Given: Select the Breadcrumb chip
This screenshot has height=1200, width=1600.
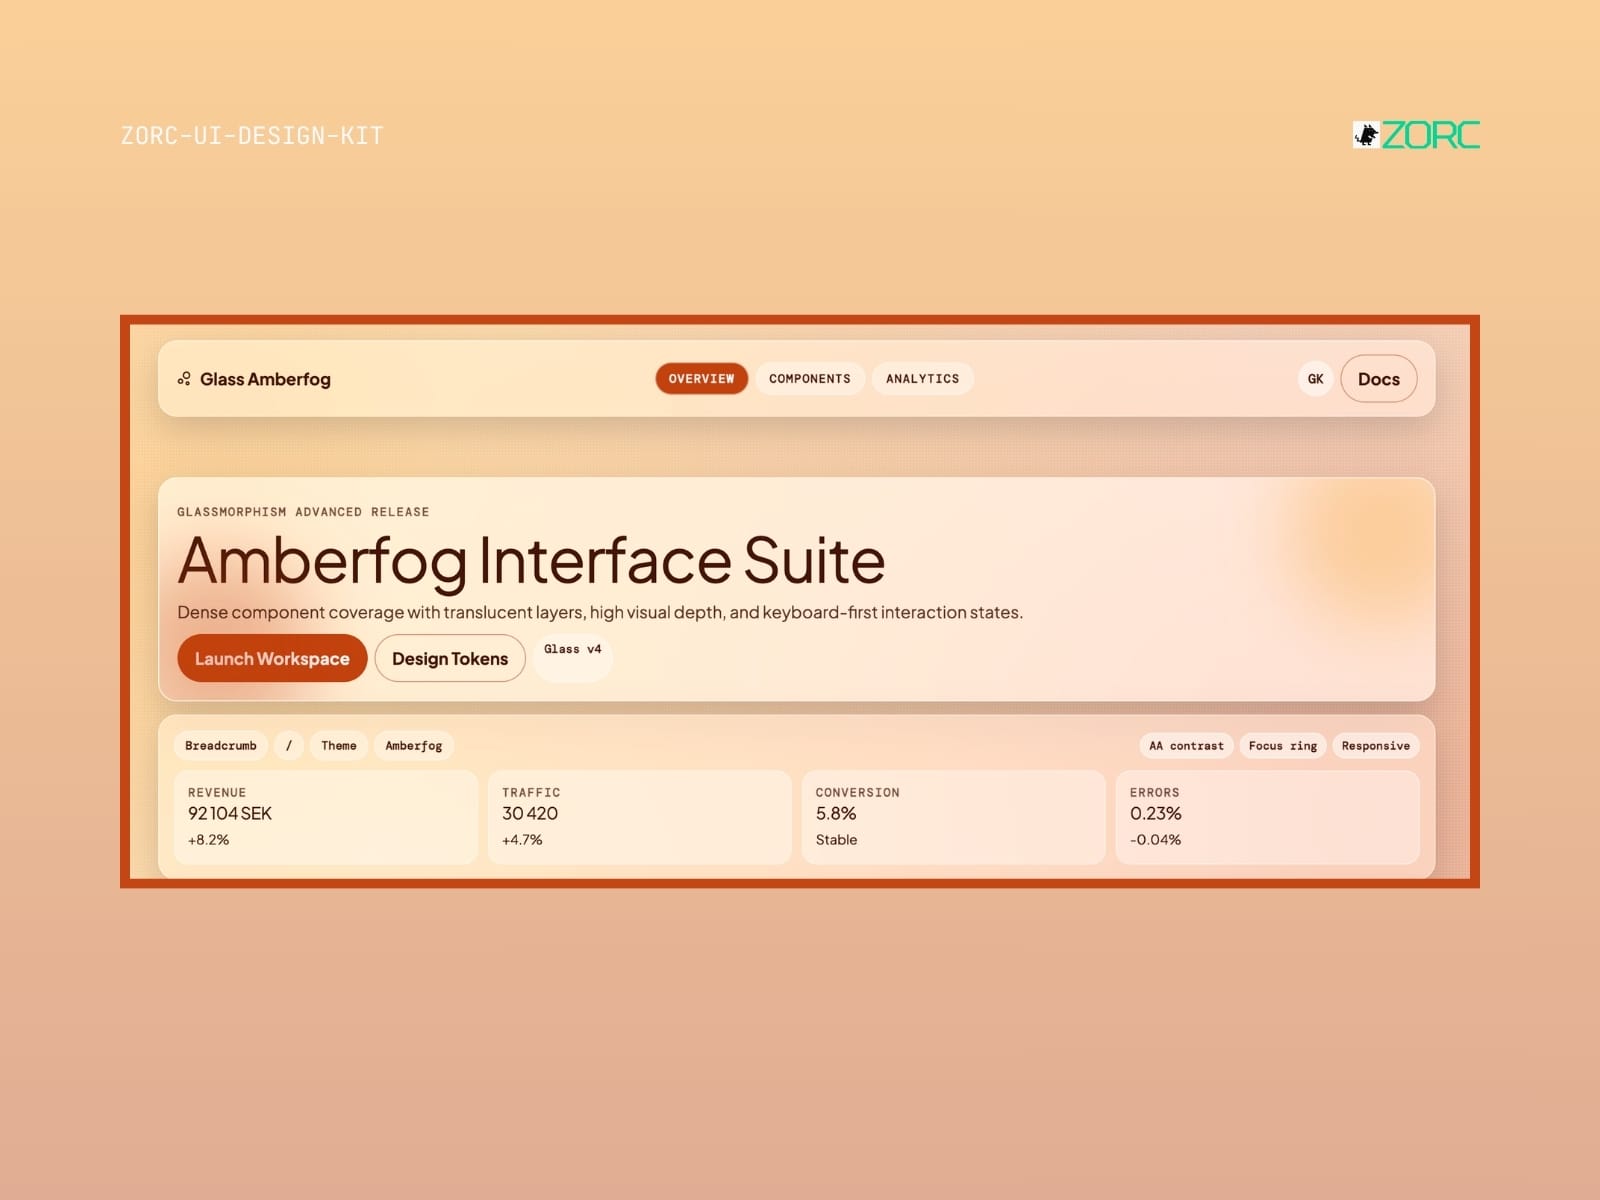Looking at the screenshot, I should [x=221, y=746].
